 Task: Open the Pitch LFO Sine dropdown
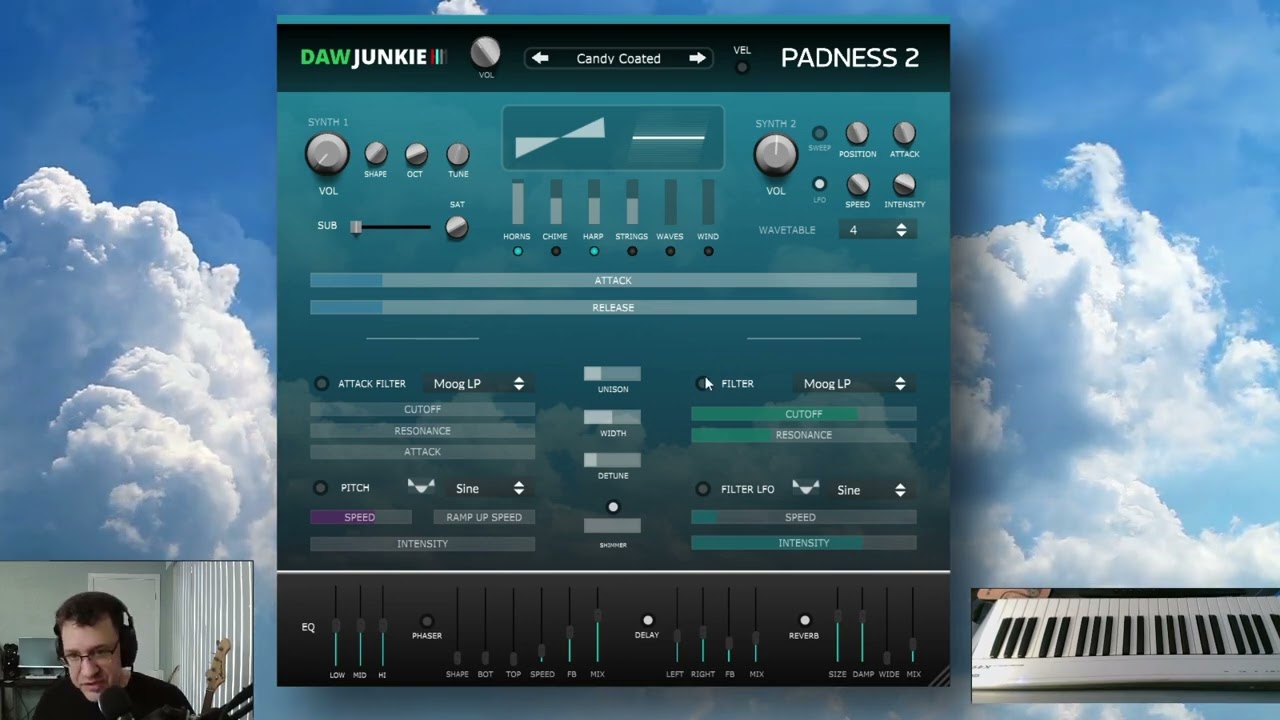[x=489, y=488]
